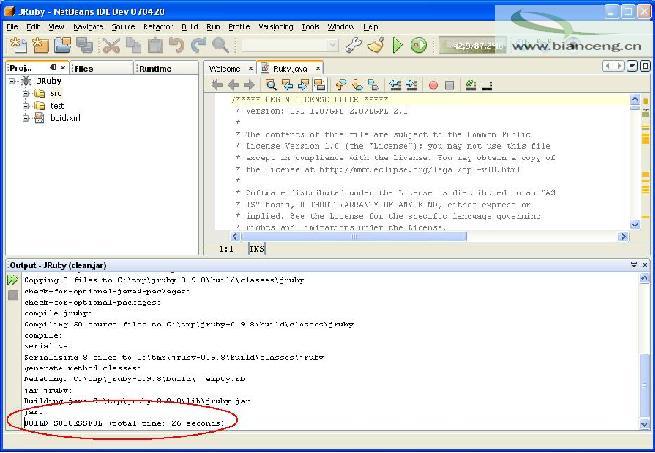Click the Shift Line Right icon
The height and width of the screenshot is (453, 655).
411,85
